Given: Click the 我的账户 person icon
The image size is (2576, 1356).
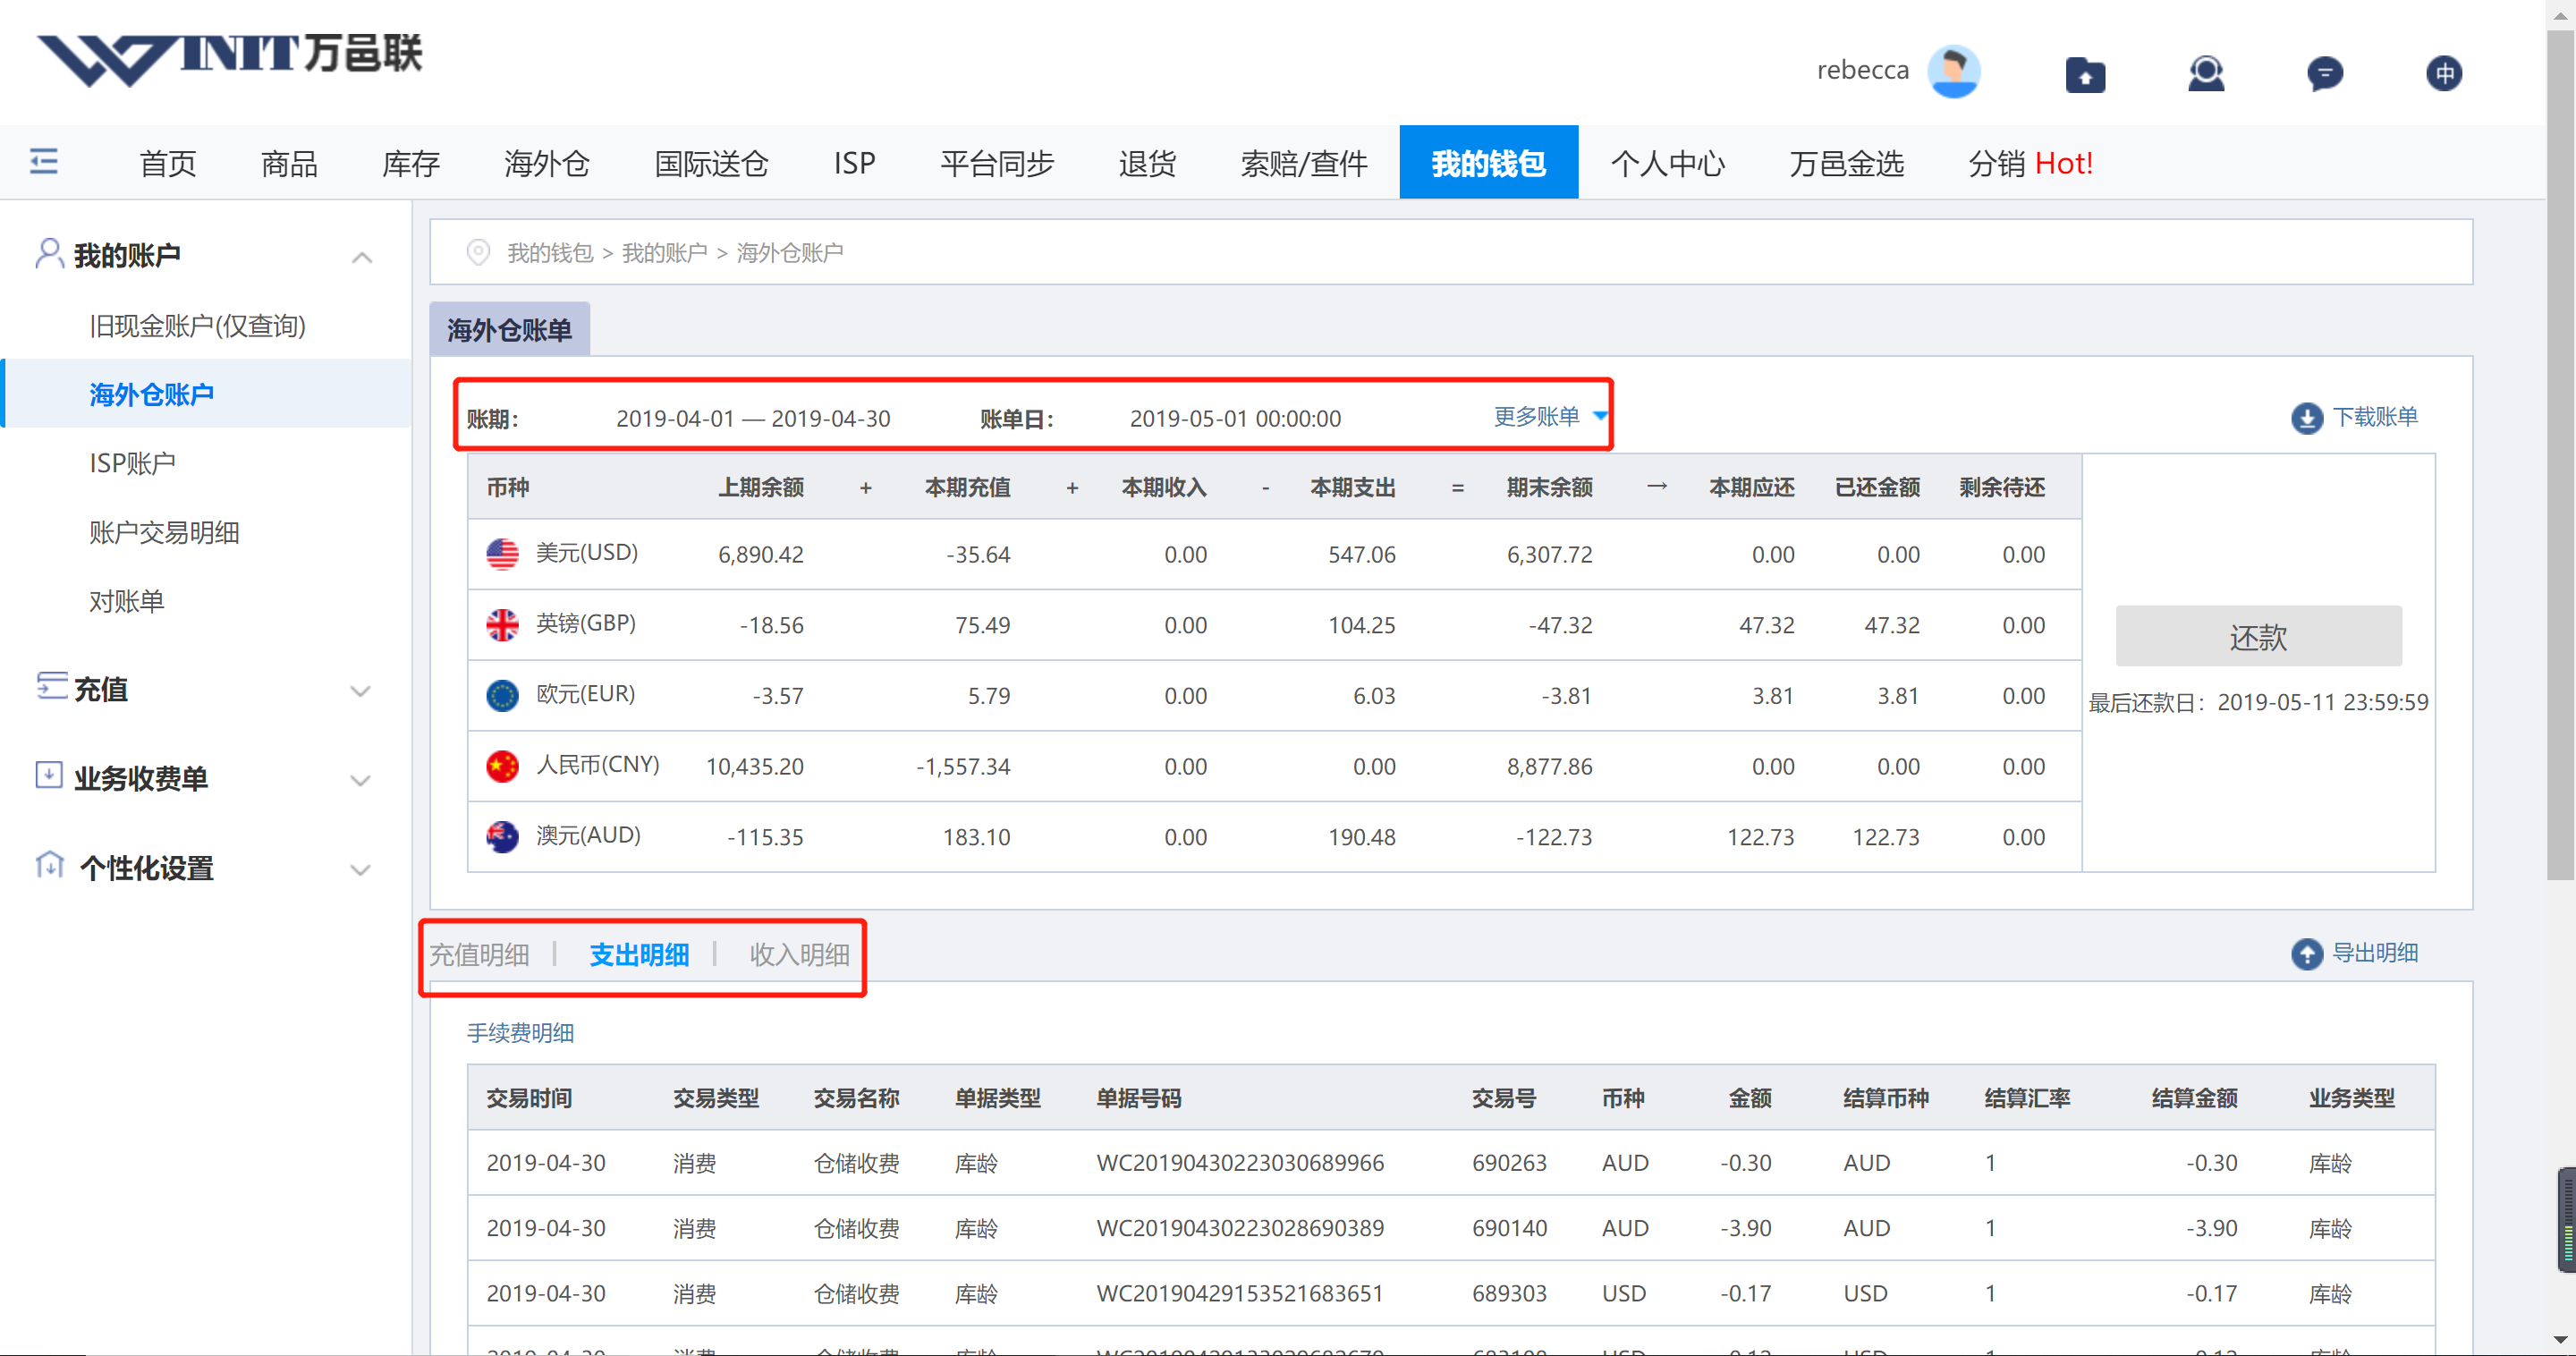Looking at the screenshot, I should point(49,254).
